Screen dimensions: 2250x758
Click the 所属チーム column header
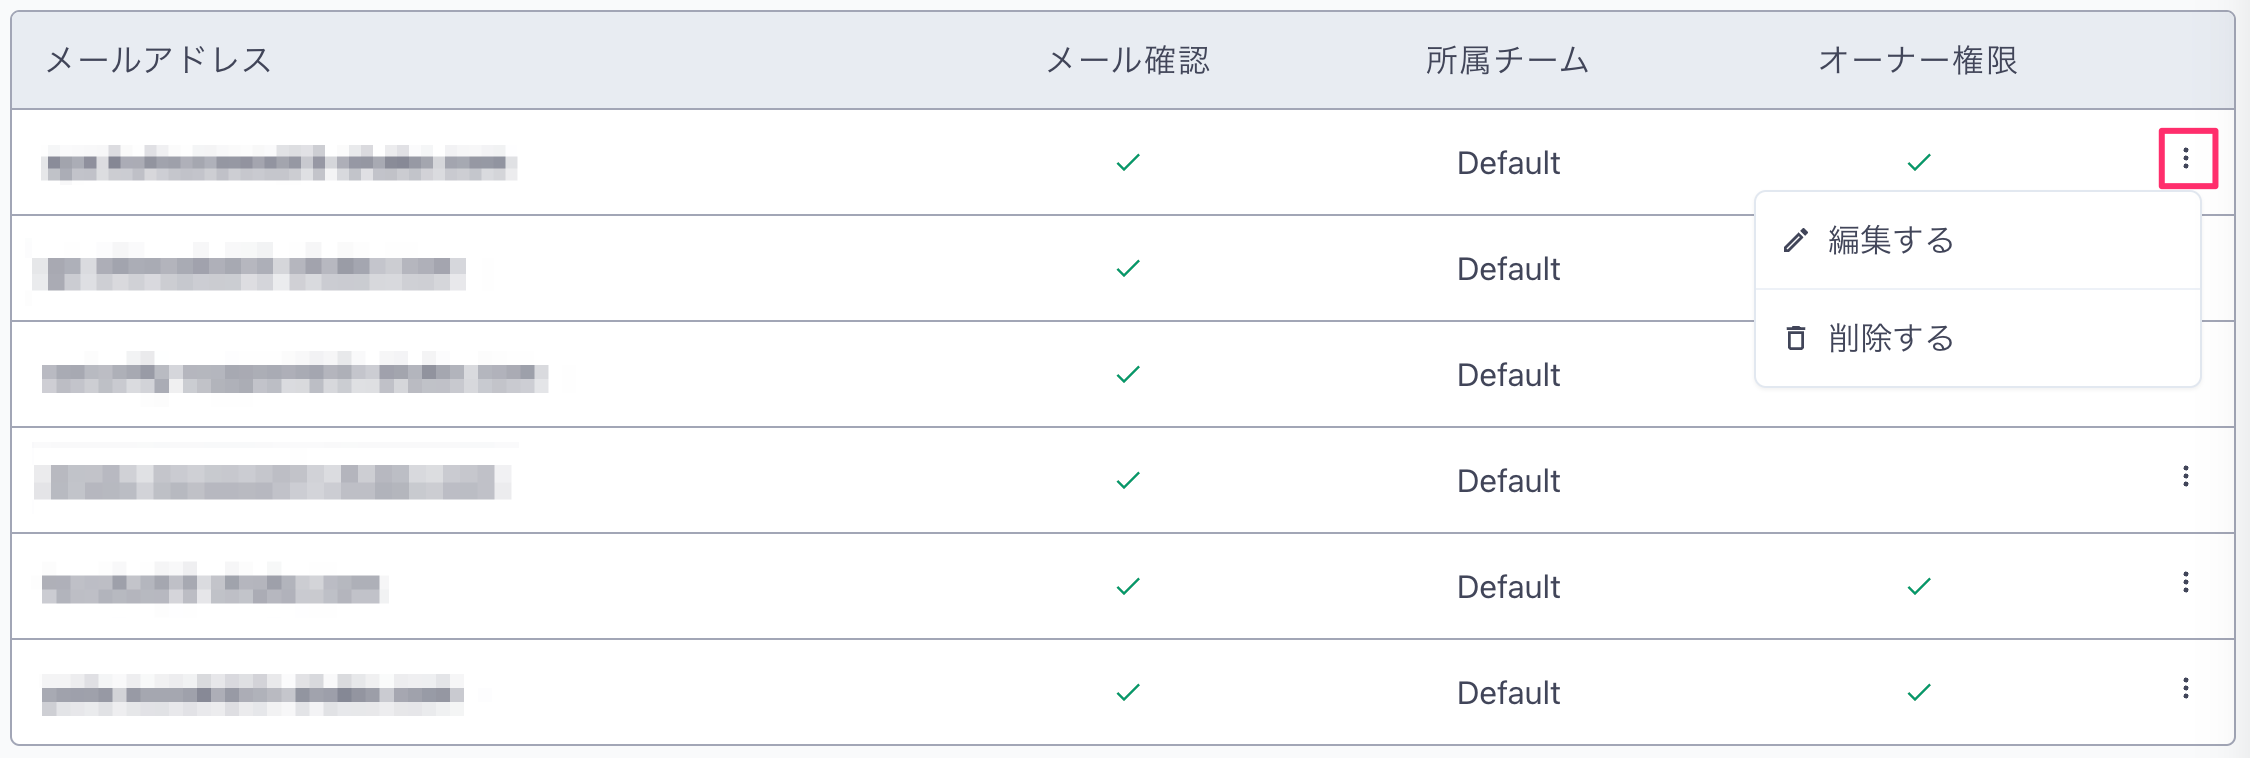pos(1508,60)
